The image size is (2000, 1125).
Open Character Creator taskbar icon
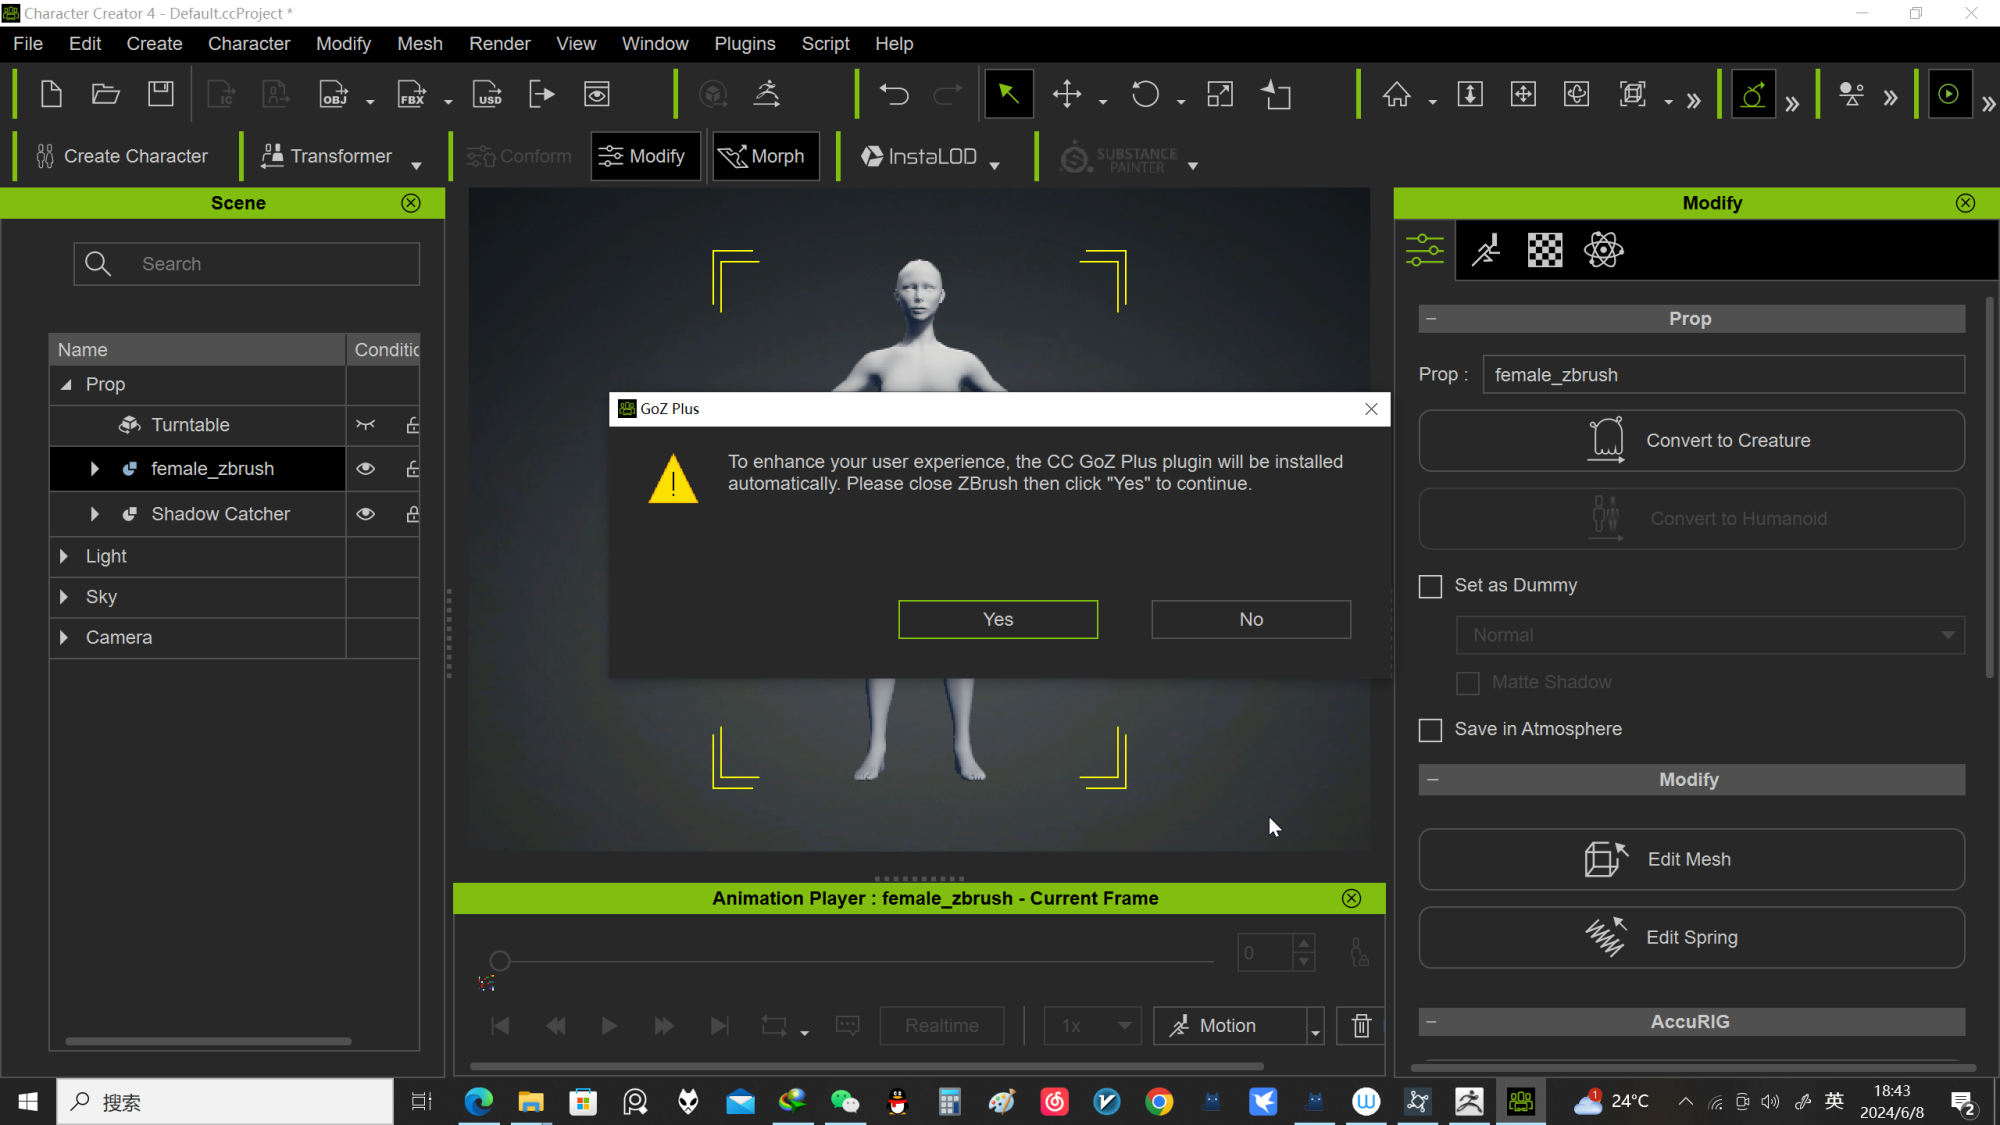pyautogui.click(x=1520, y=1102)
